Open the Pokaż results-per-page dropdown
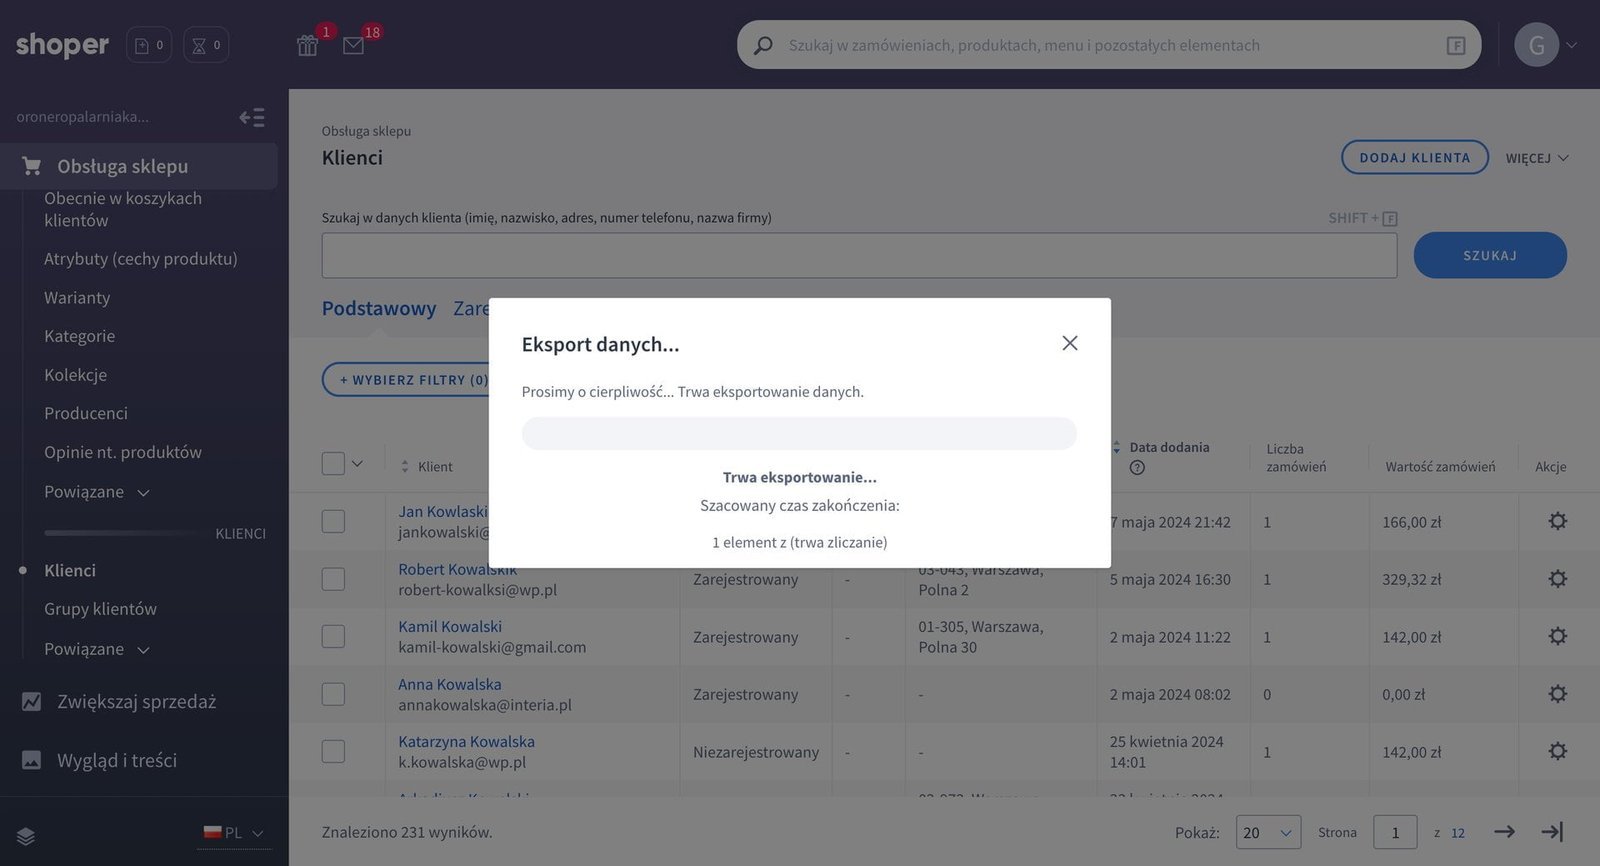 click(x=1267, y=832)
